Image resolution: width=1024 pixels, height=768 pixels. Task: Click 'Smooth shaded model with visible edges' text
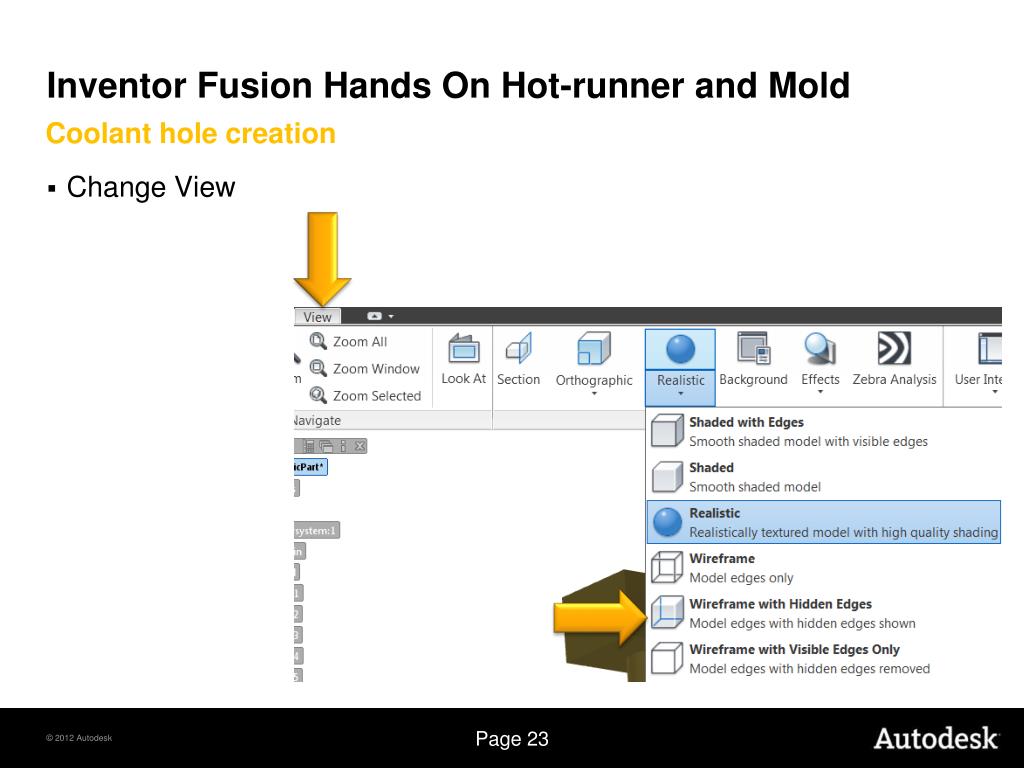pyautogui.click(x=808, y=441)
